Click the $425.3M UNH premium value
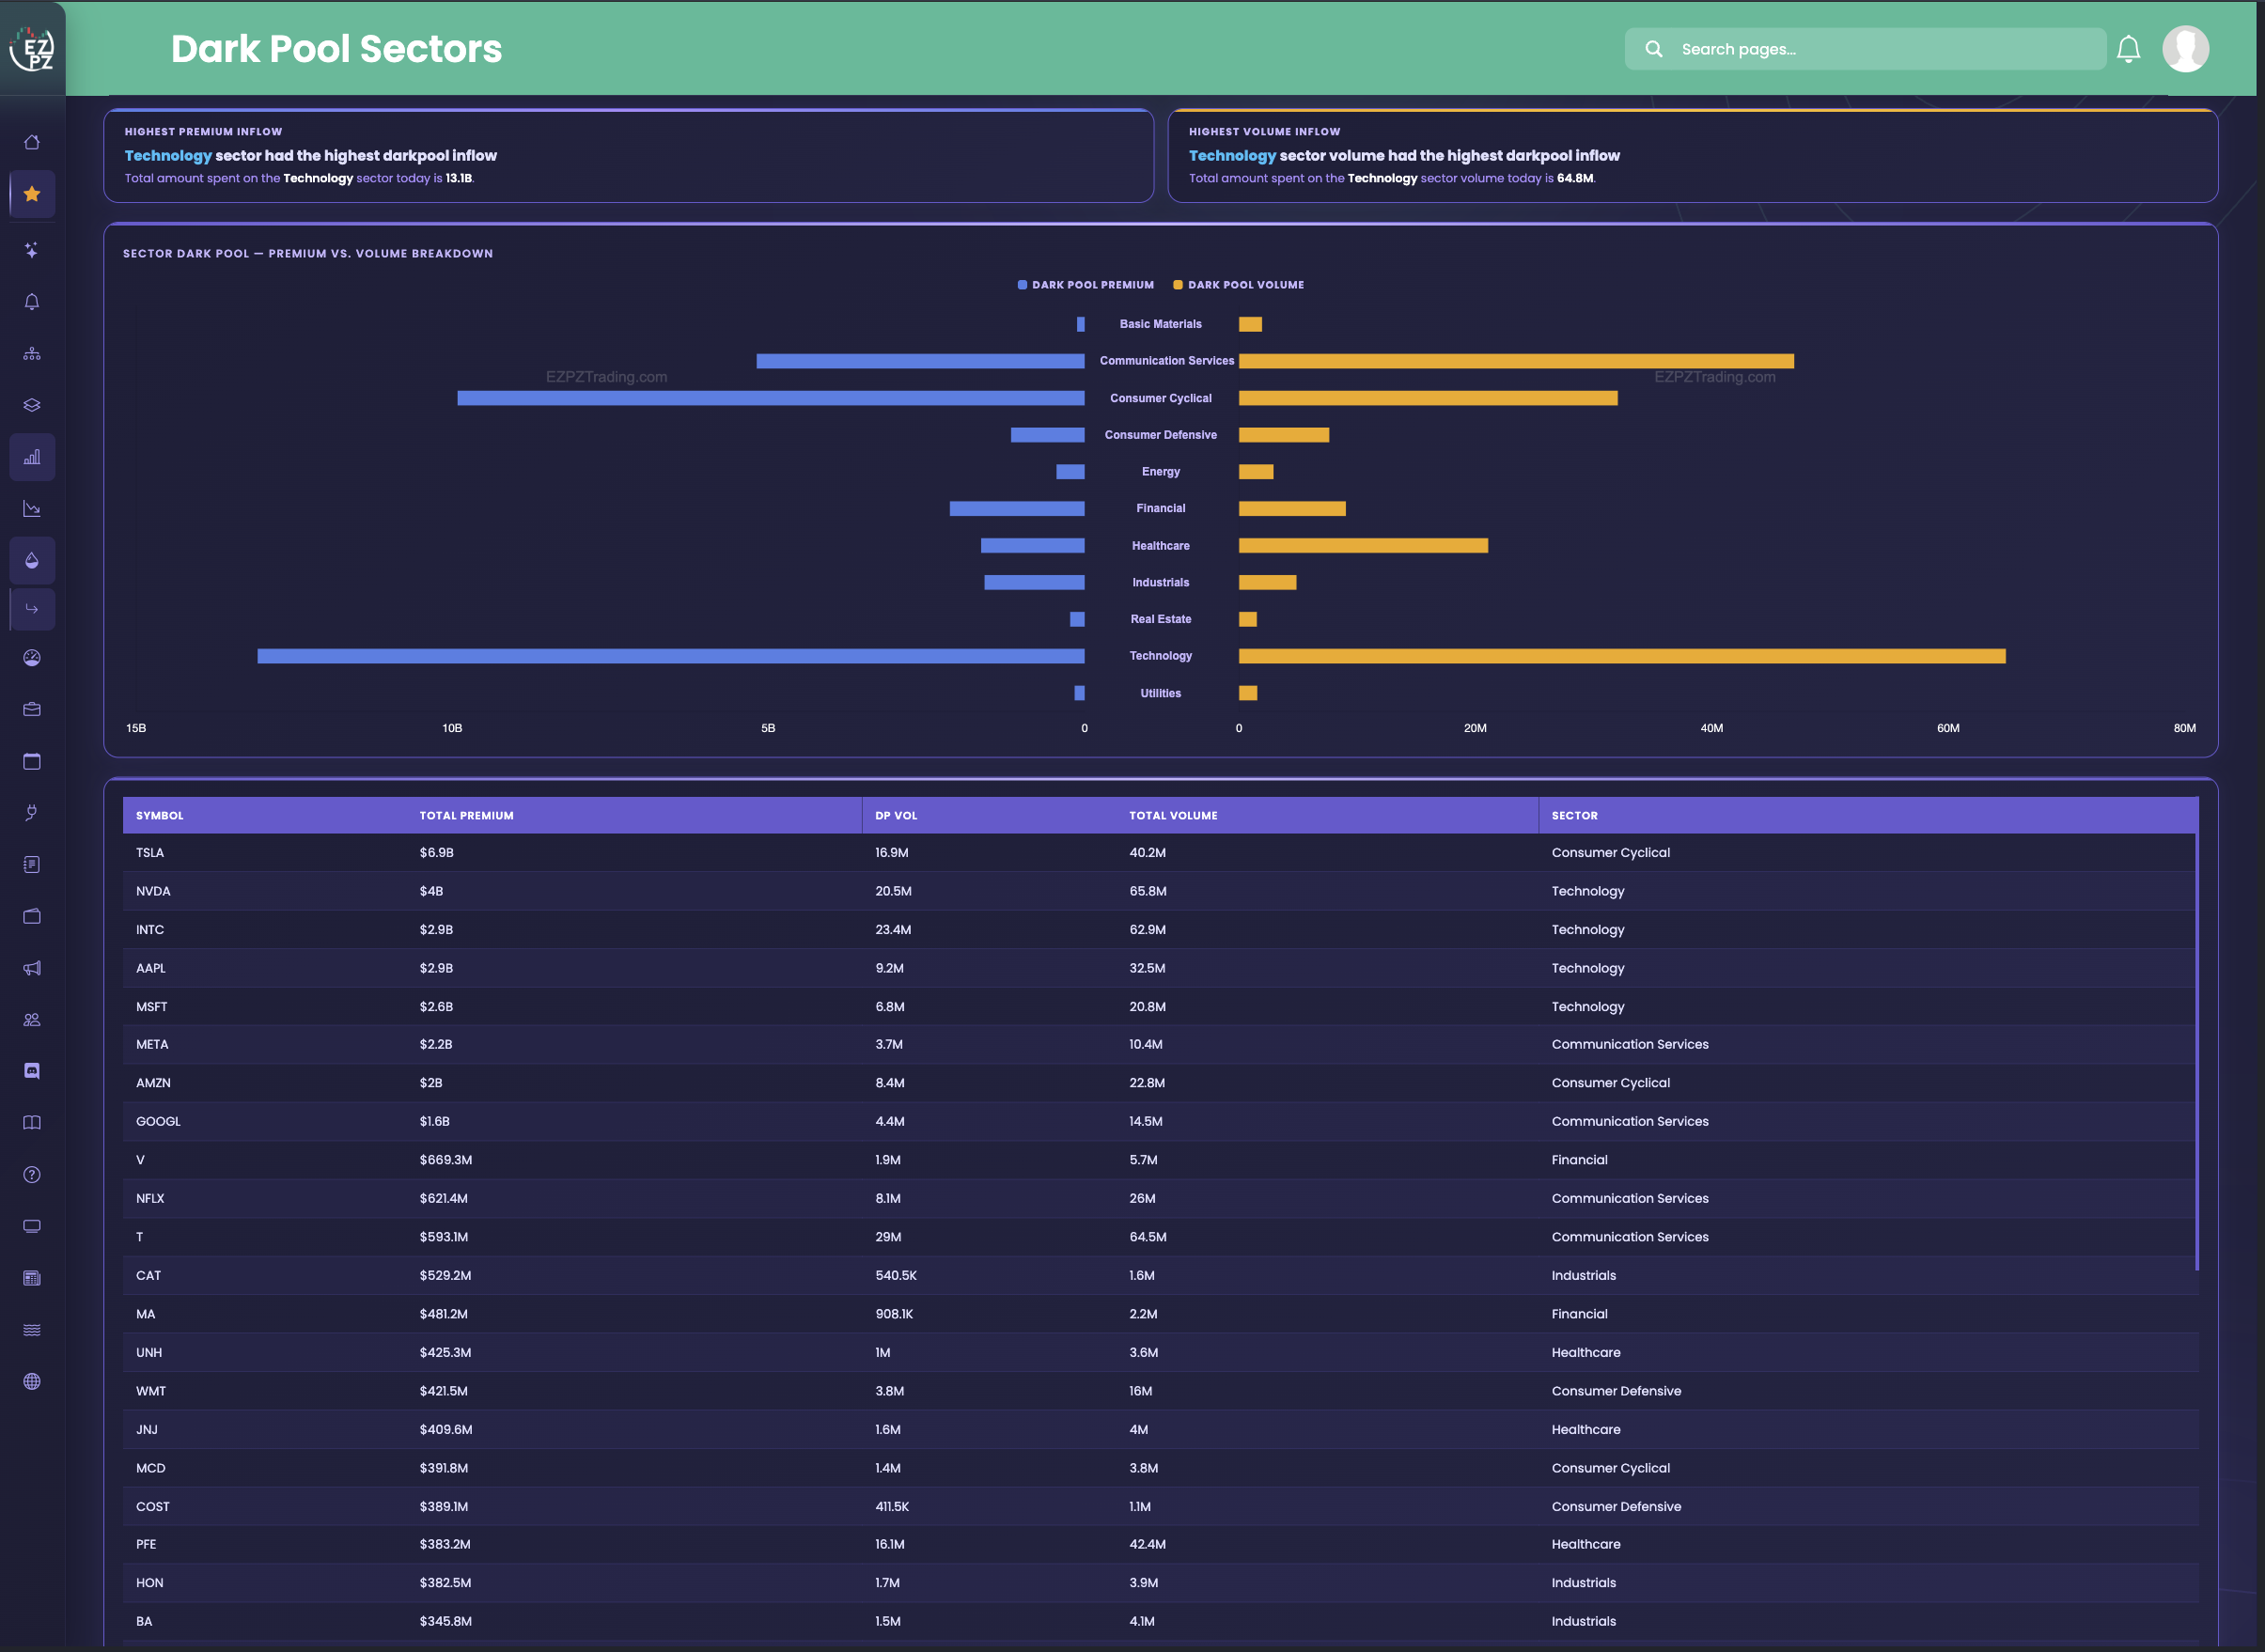The image size is (2265, 1652). pos(445,1353)
